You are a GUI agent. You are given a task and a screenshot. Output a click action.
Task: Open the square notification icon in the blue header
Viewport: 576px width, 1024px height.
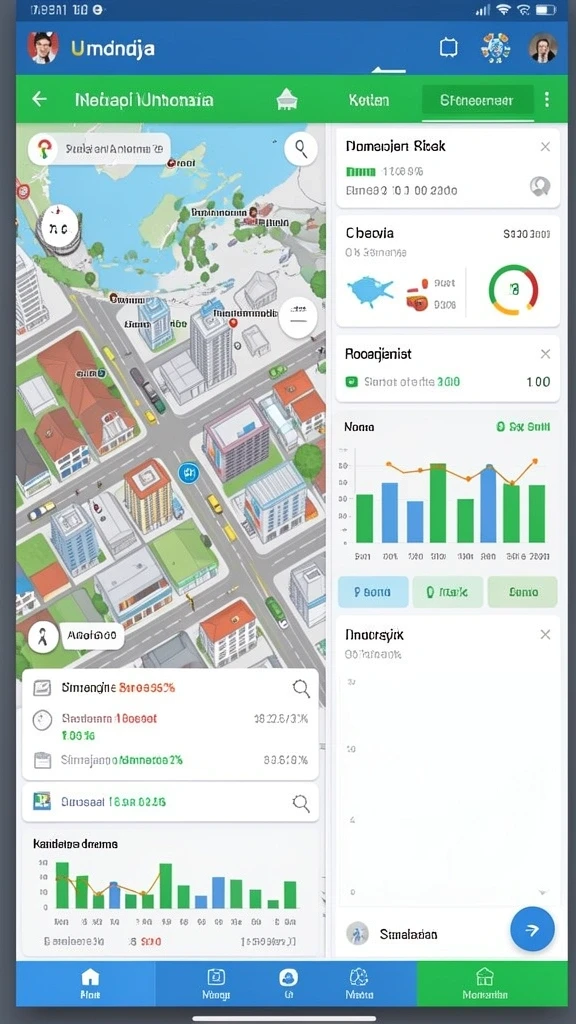point(449,48)
